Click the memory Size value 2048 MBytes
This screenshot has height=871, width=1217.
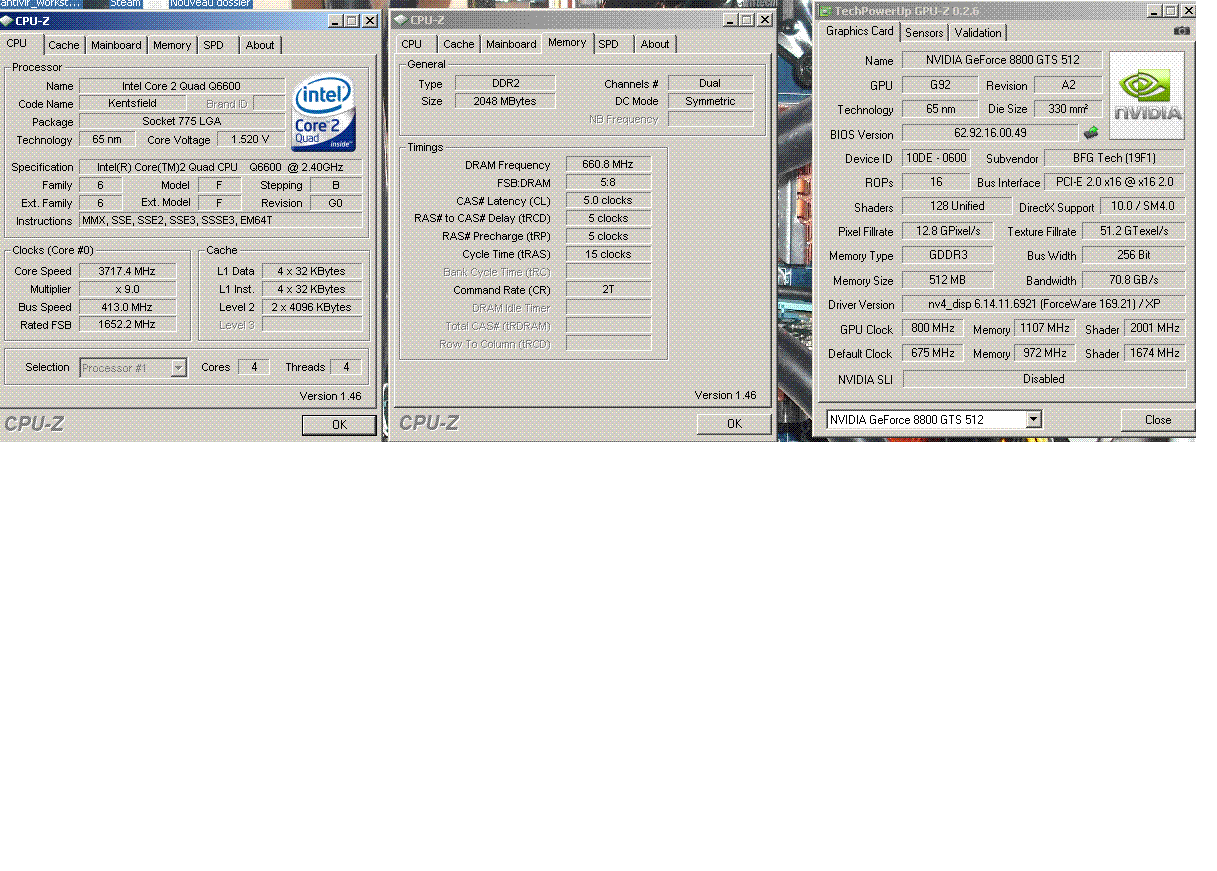(505, 101)
